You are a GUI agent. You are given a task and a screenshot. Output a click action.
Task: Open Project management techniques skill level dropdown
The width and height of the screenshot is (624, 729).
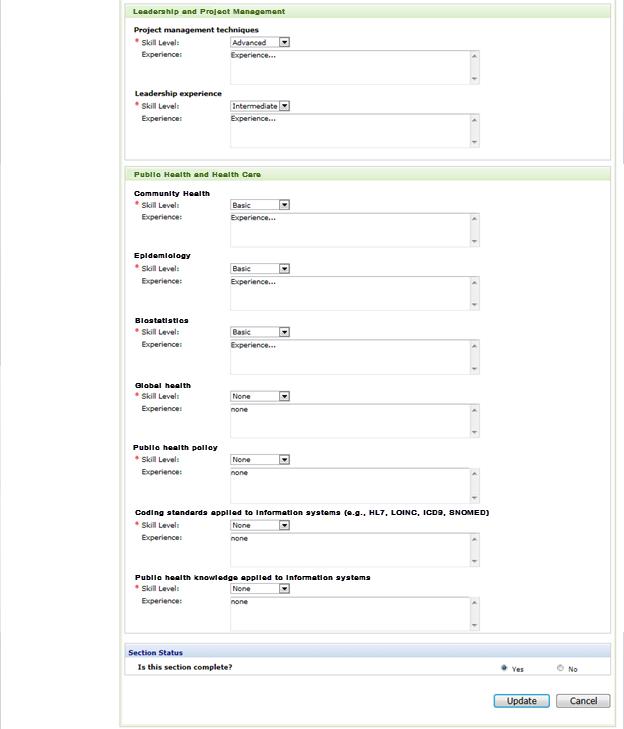[260, 42]
